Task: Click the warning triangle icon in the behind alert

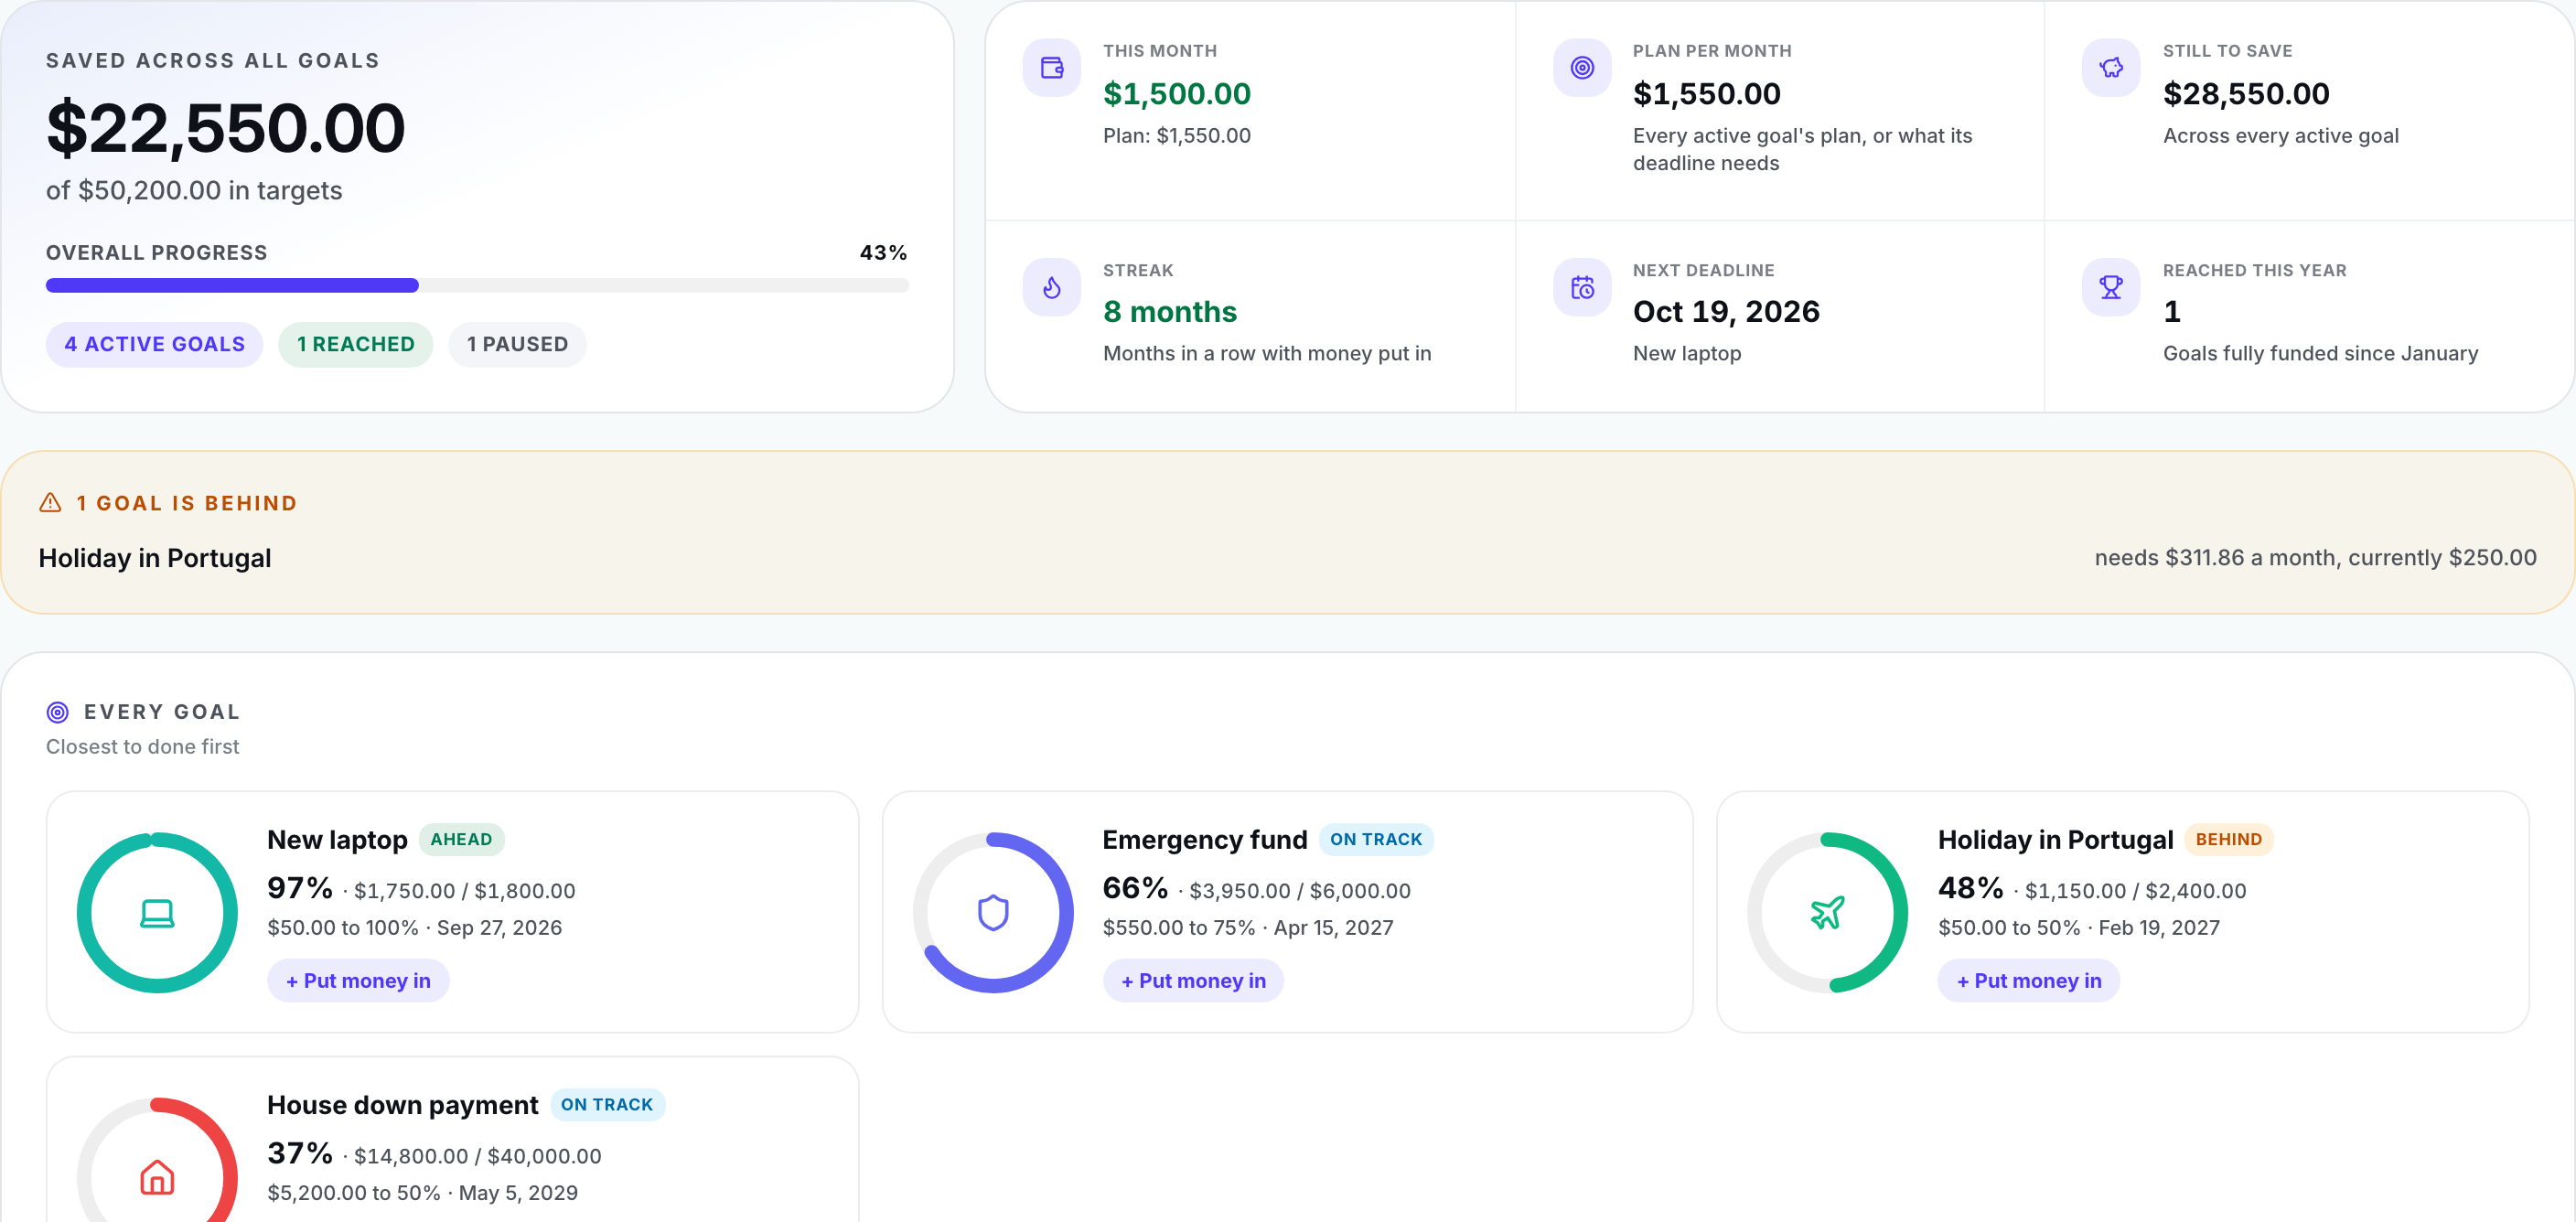Action: [x=50, y=502]
